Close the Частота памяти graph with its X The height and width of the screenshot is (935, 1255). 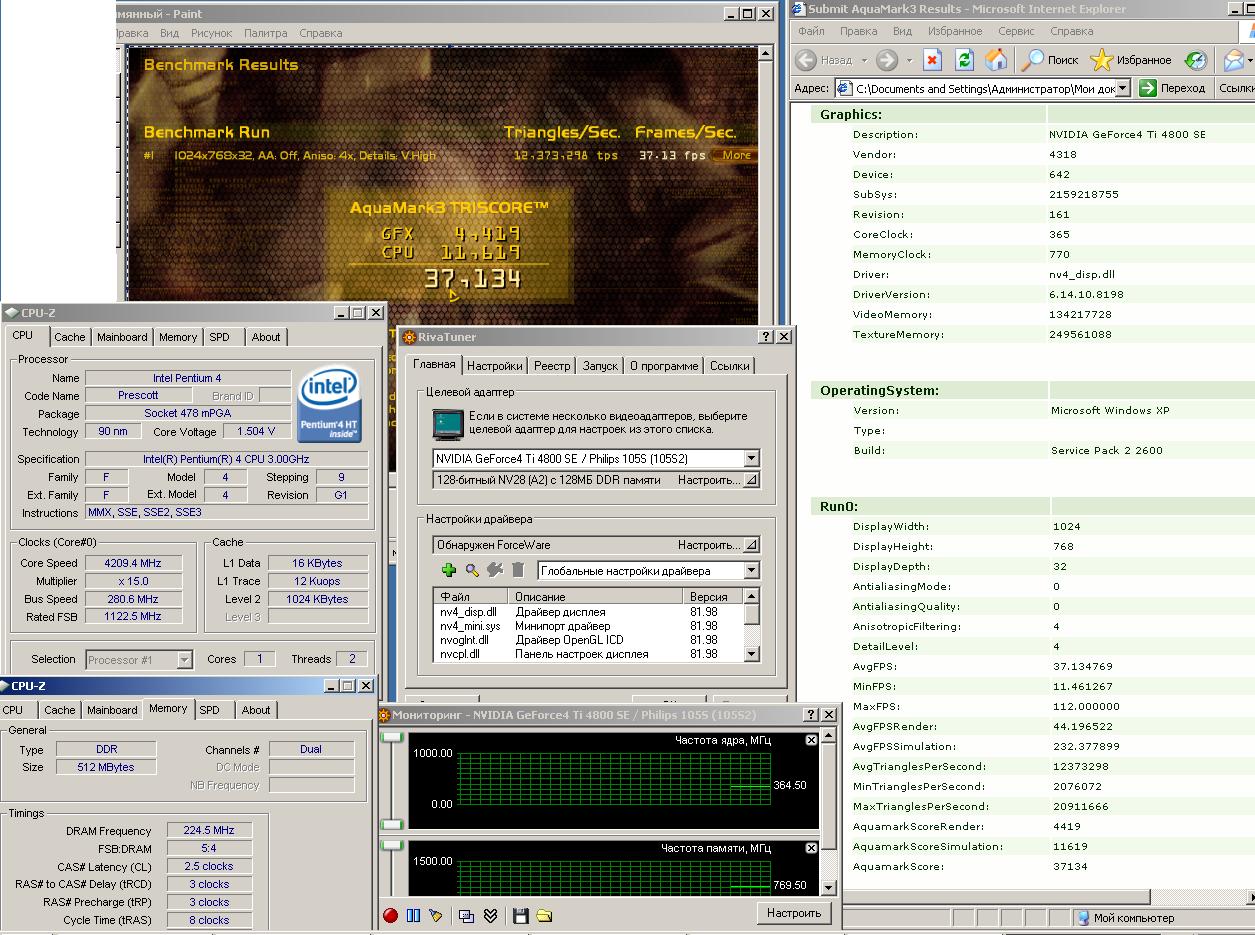click(x=811, y=848)
